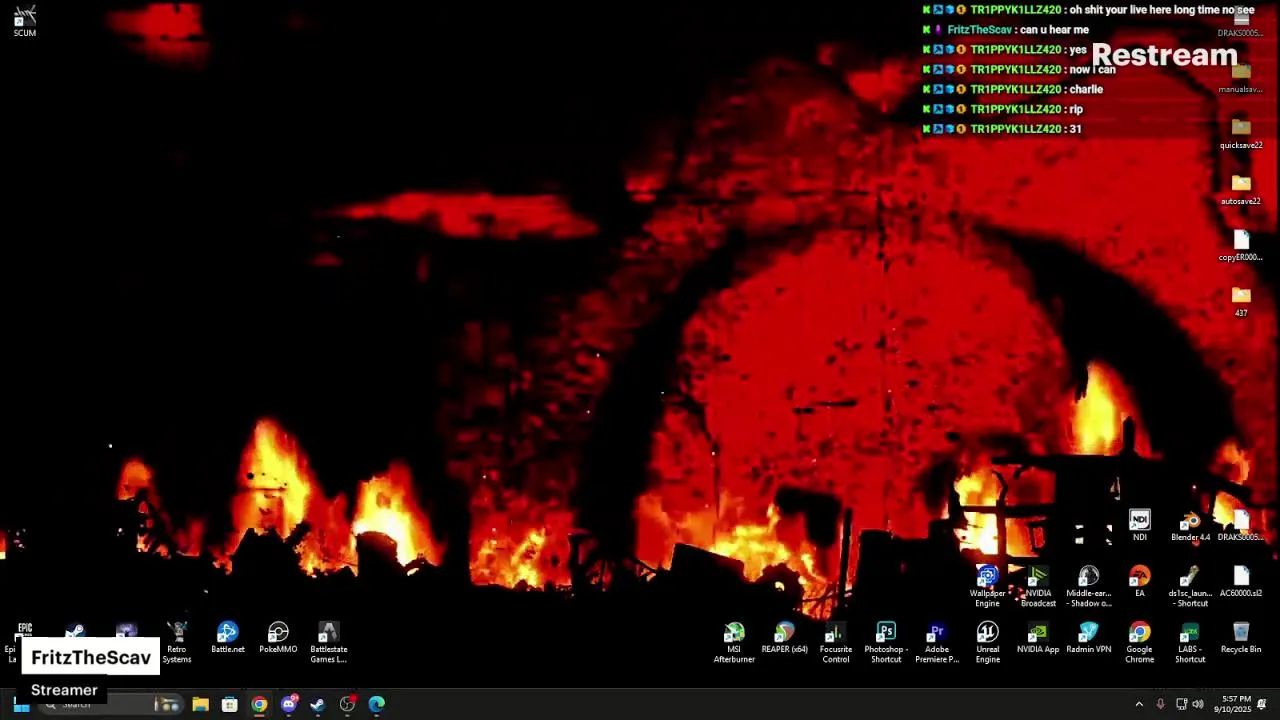Open the clock showing 5:57 PM
Screen dimensions: 1280x720
(x=1234, y=704)
